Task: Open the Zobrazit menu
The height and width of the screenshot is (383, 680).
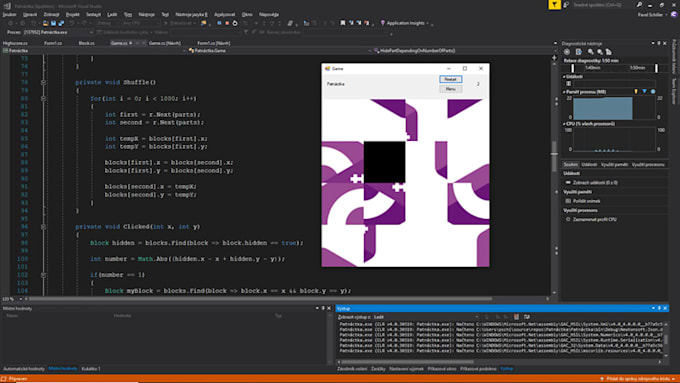Action: [x=51, y=14]
